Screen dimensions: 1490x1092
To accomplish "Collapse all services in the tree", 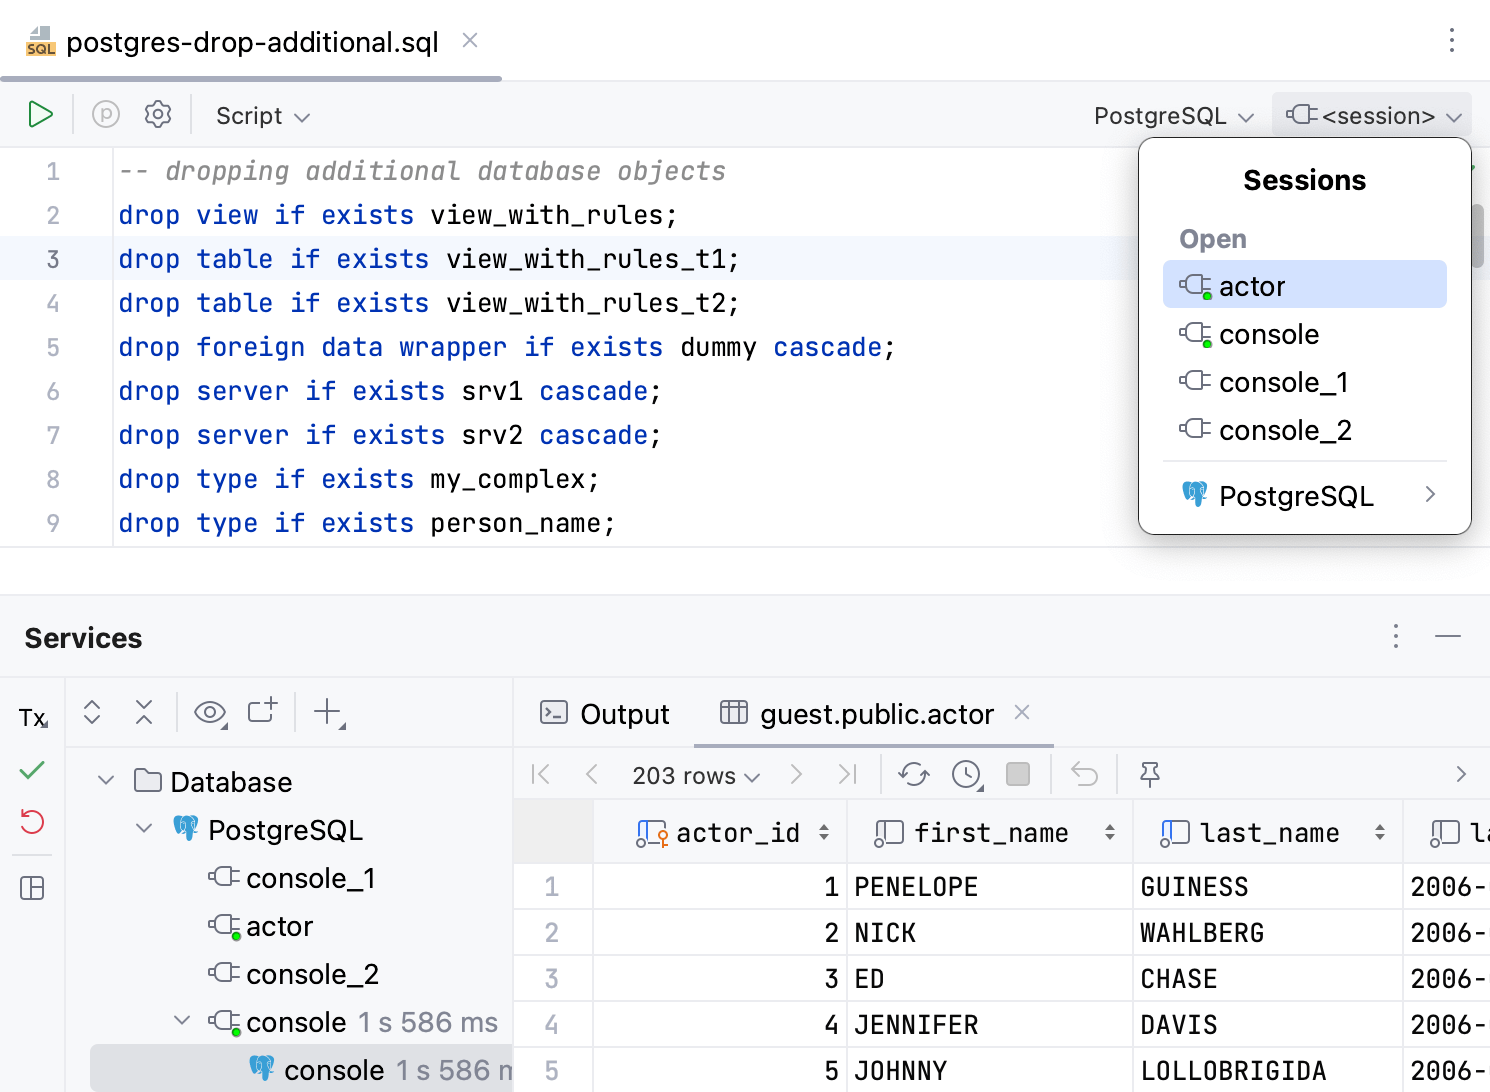I will [144, 713].
